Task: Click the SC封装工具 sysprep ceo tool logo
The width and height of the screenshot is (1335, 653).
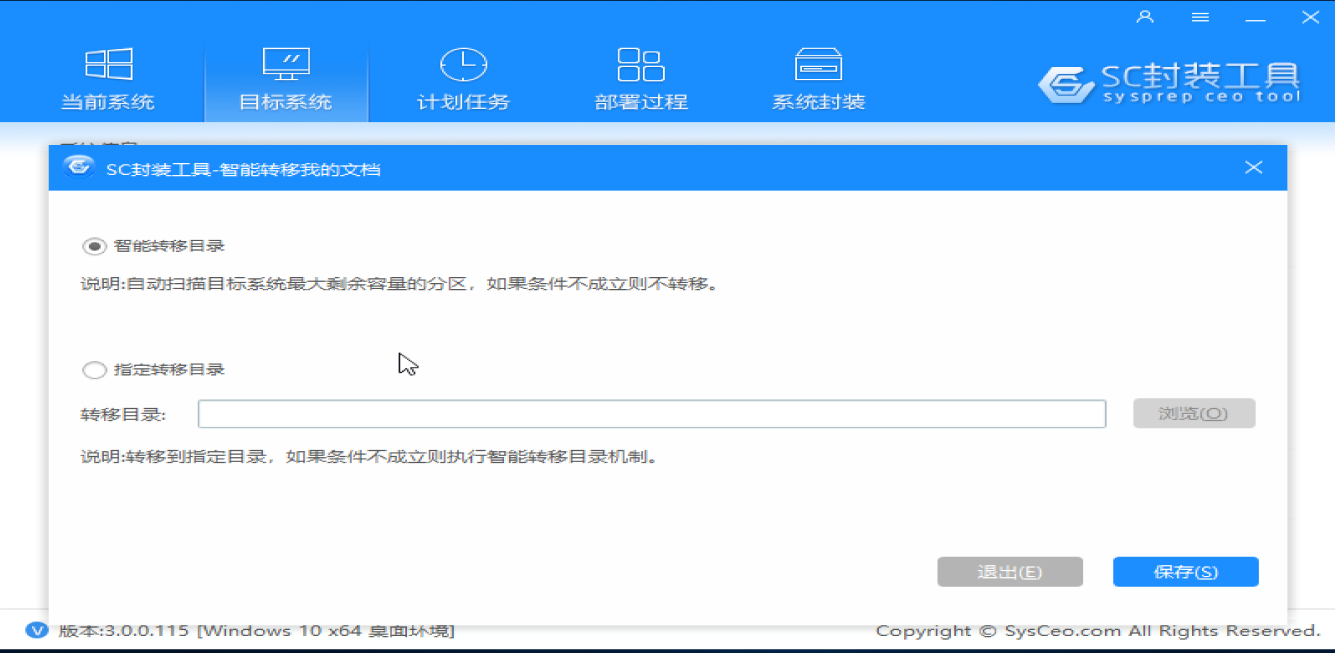Action: [x=1169, y=82]
